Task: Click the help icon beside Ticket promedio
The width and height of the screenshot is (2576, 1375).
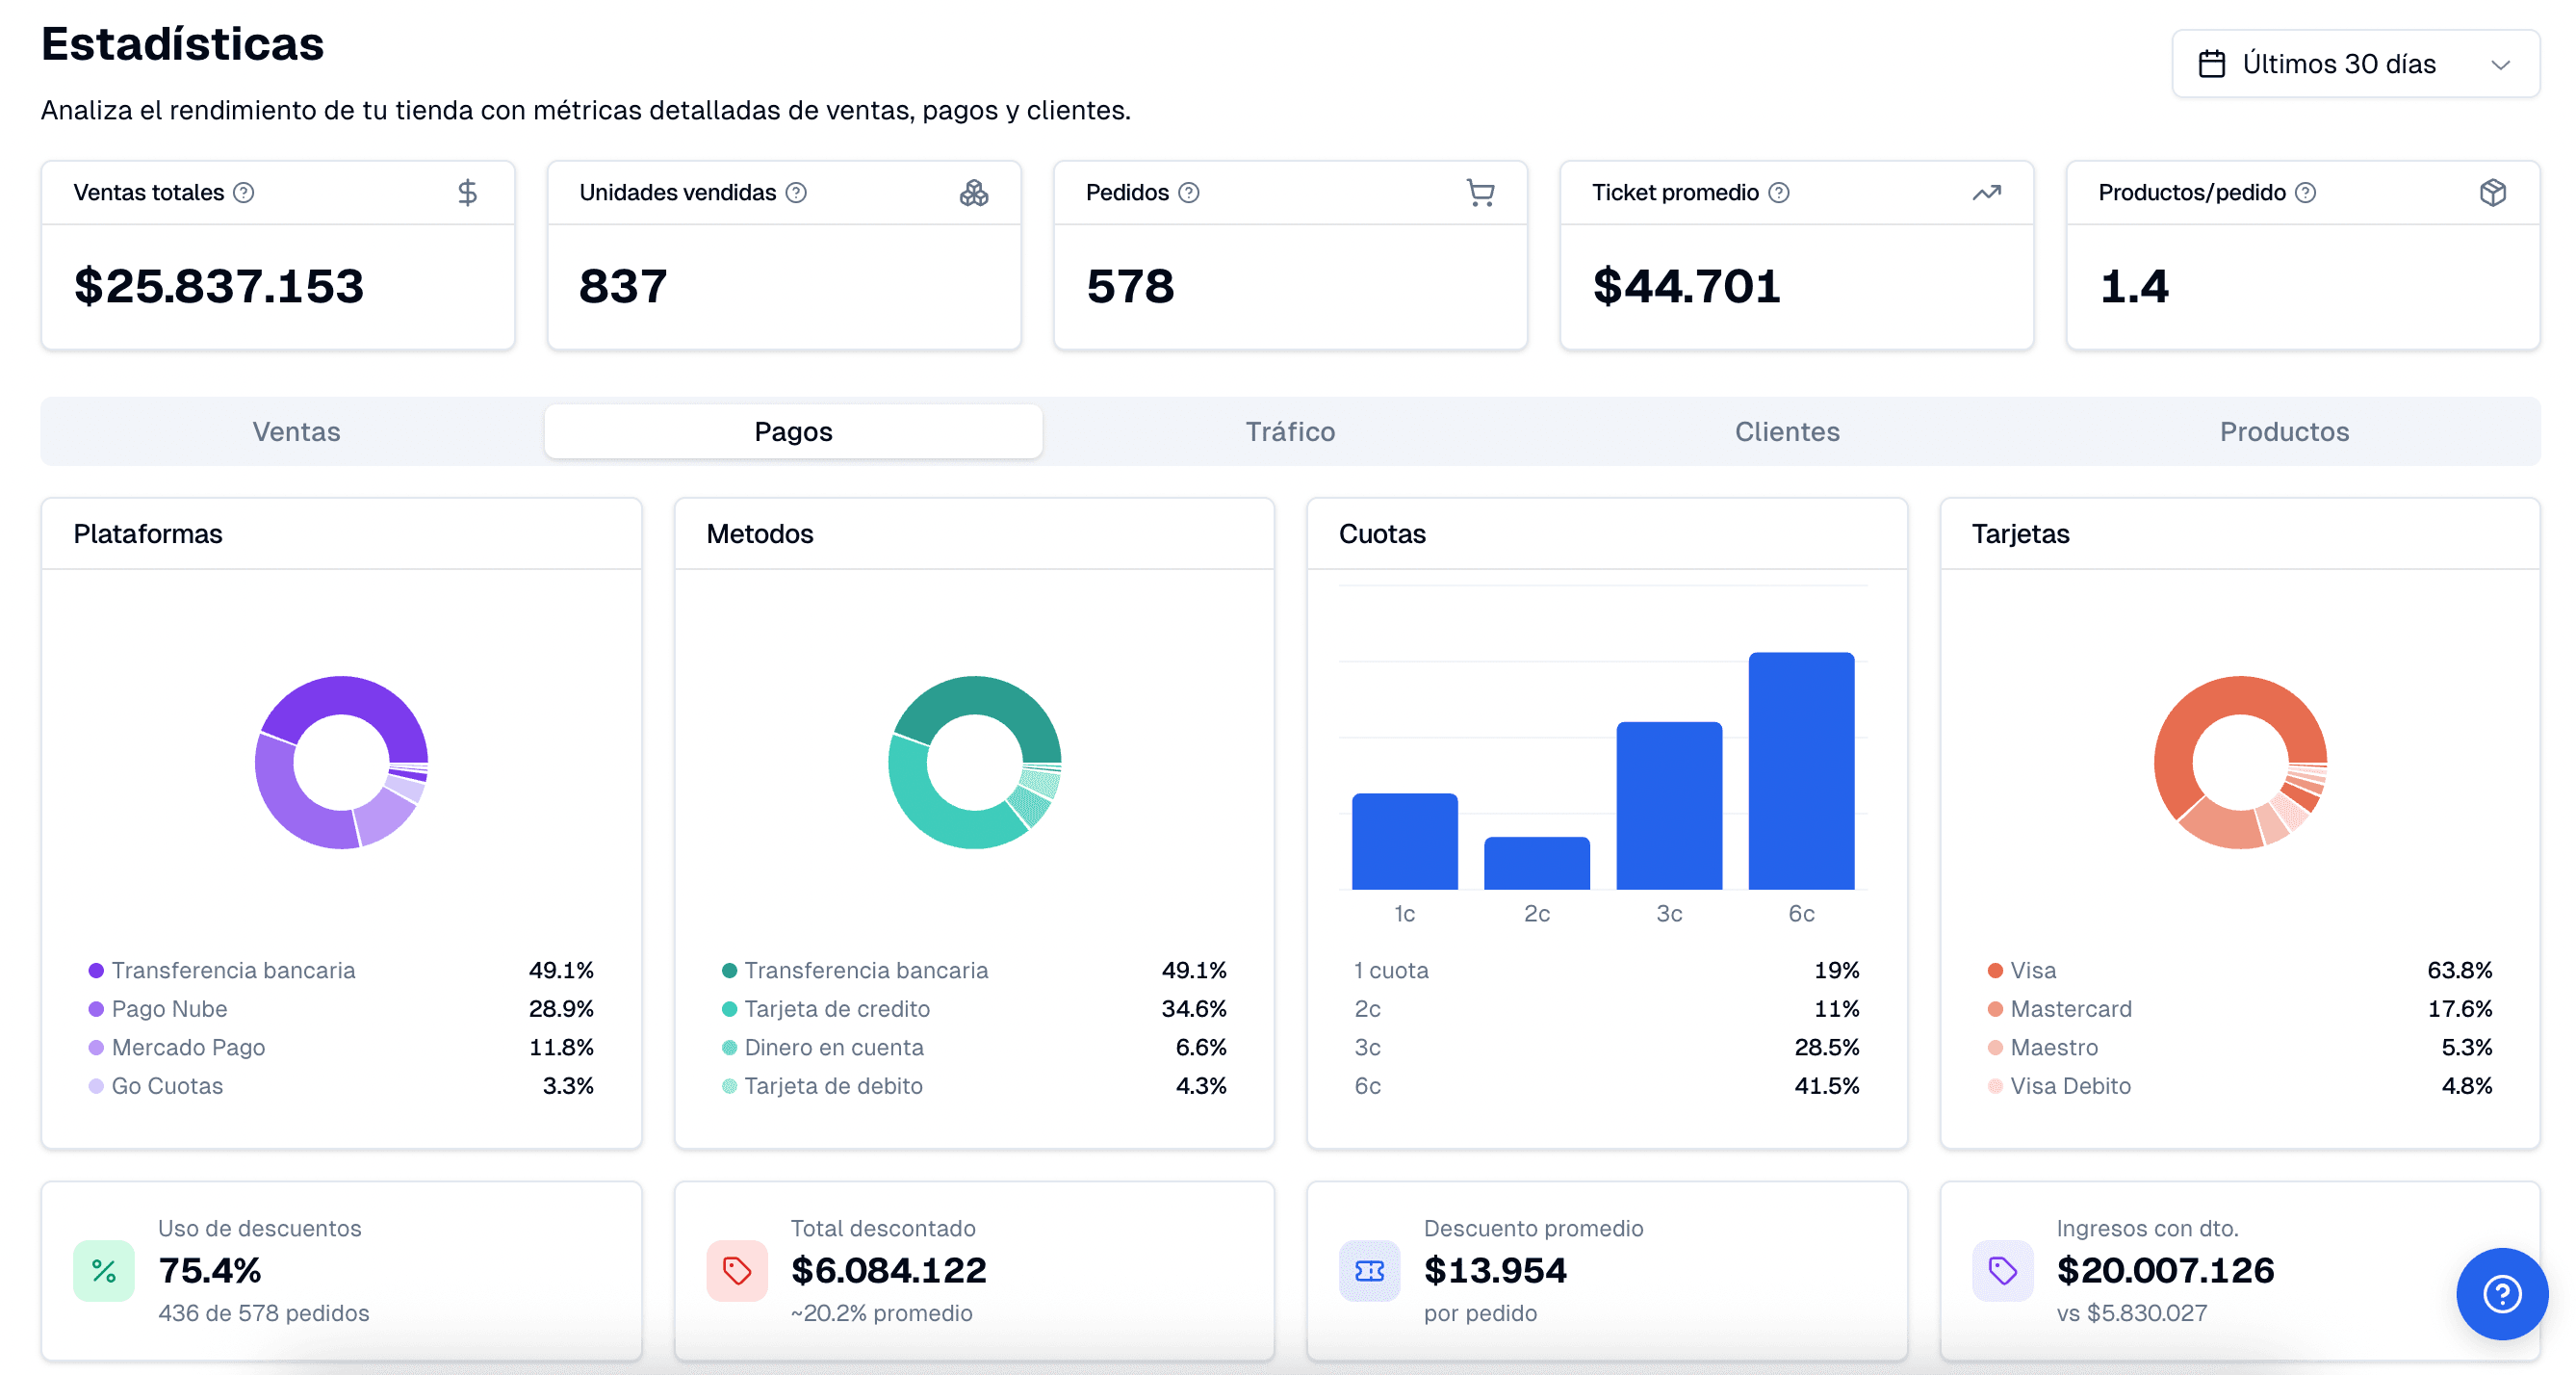Action: point(1778,192)
